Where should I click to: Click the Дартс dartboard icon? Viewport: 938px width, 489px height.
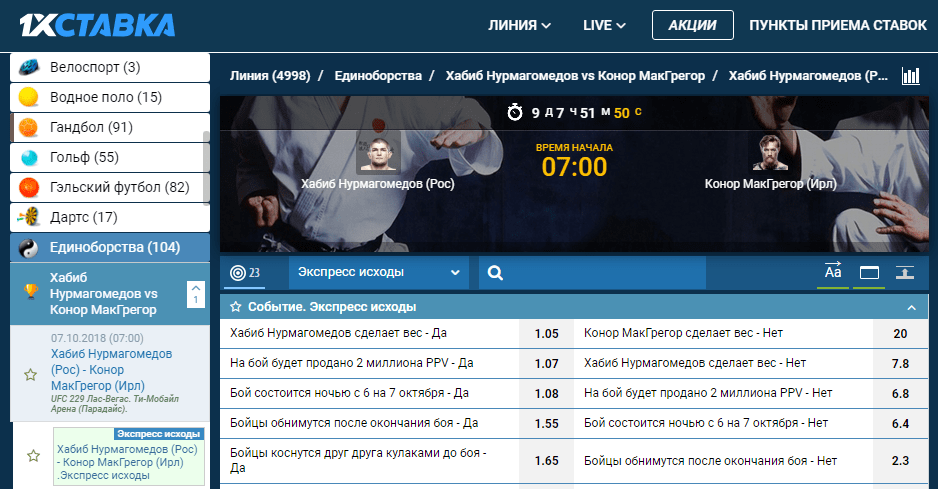(29, 217)
